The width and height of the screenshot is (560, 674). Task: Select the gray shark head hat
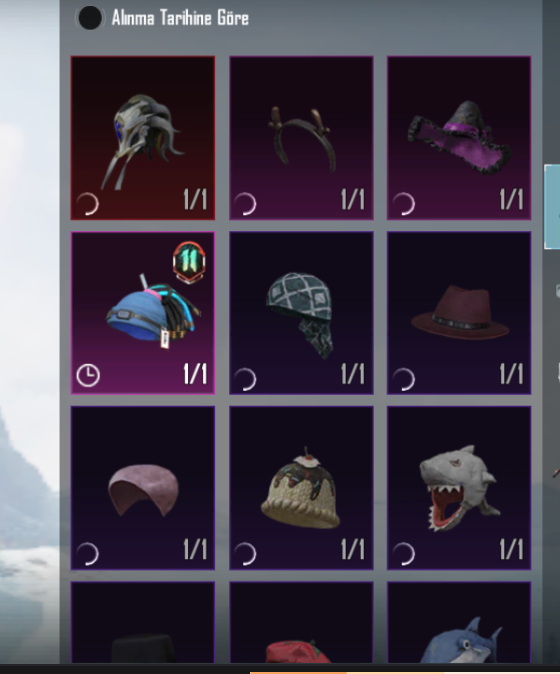pyautogui.click(x=459, y=488)
